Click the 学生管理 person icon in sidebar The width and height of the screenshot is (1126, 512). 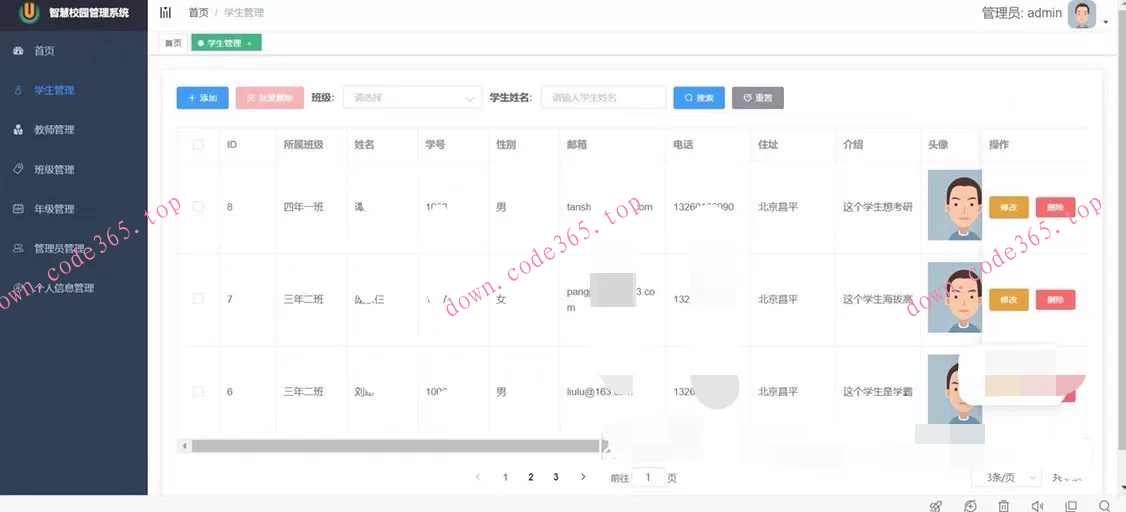coord(19,90)
